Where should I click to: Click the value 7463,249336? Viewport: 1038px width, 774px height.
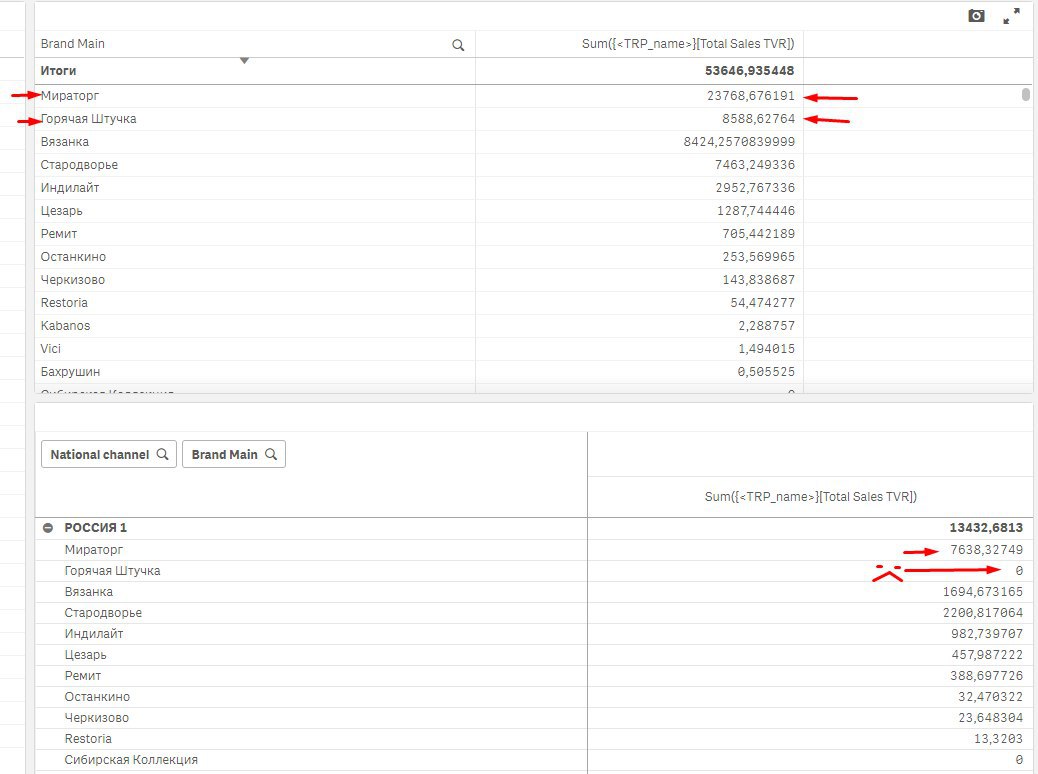[x=755, y=165]
